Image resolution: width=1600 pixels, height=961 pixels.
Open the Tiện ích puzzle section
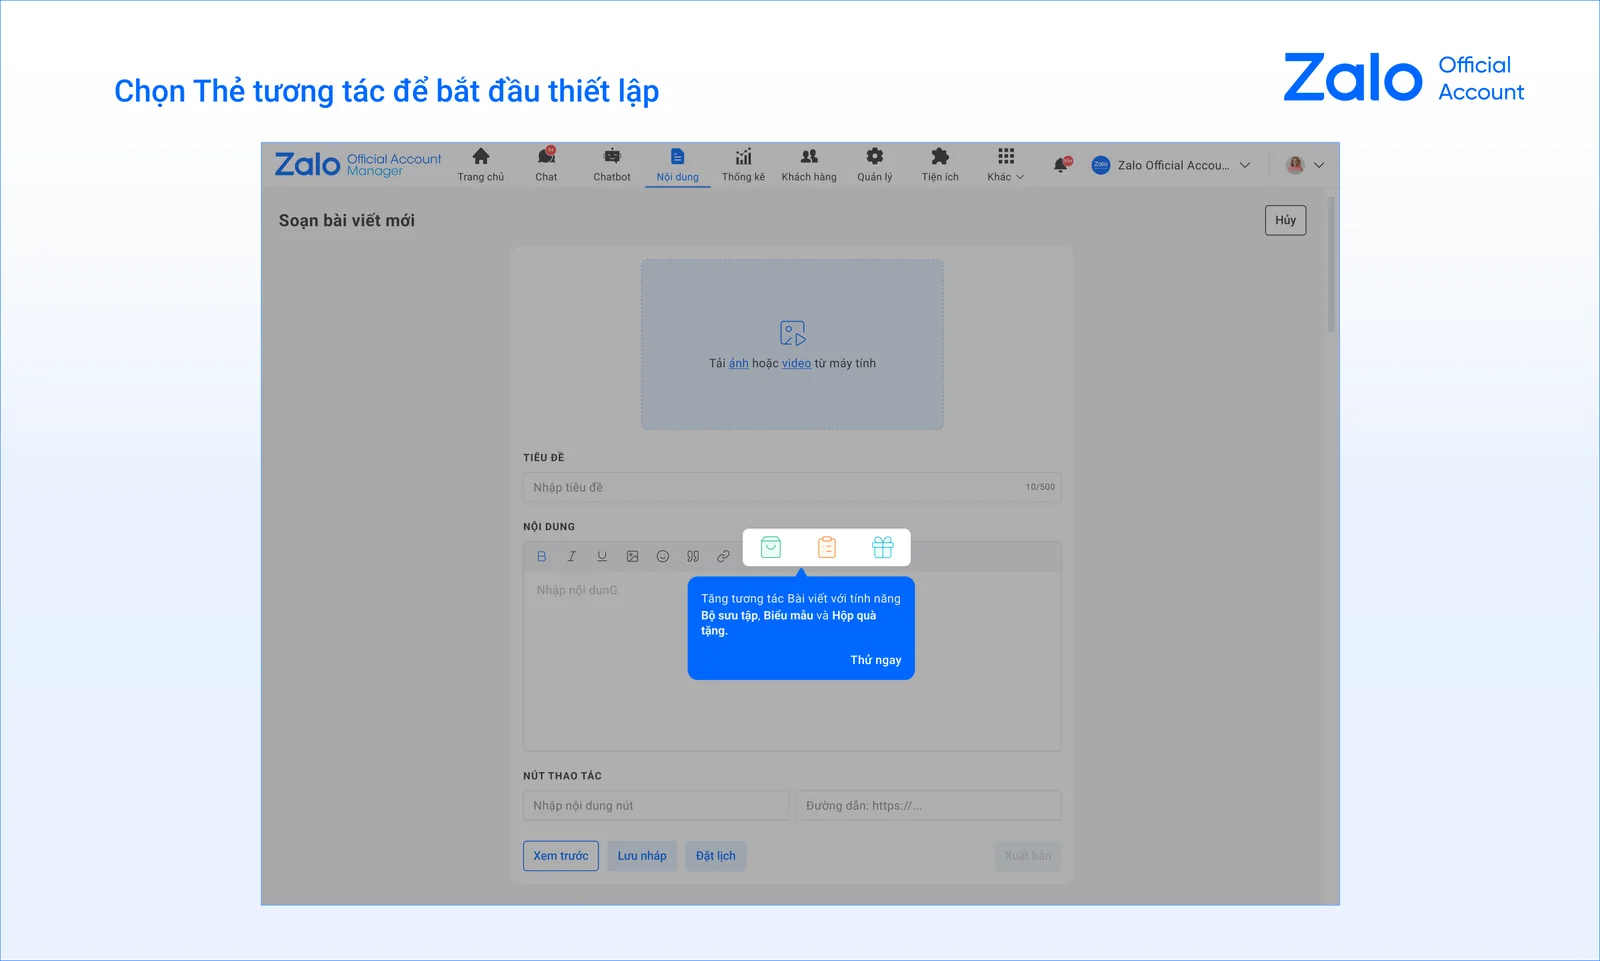pyautogui.click(x=940, y=164)
